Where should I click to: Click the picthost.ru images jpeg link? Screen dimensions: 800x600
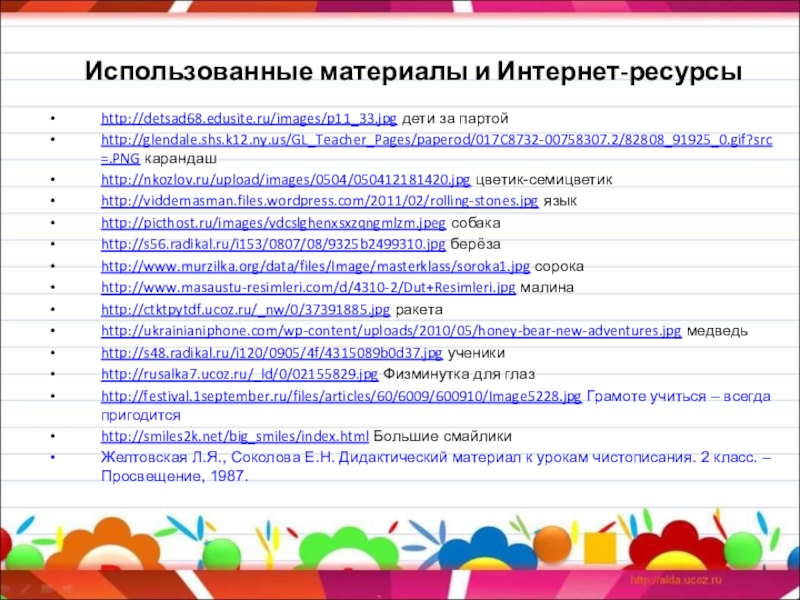(273, 223)
